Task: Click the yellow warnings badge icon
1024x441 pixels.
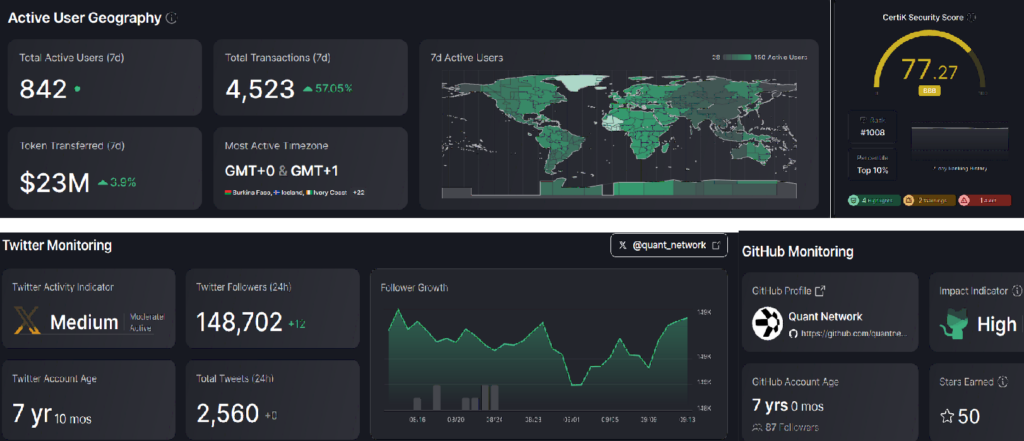Action: click(x=908, y=201)
